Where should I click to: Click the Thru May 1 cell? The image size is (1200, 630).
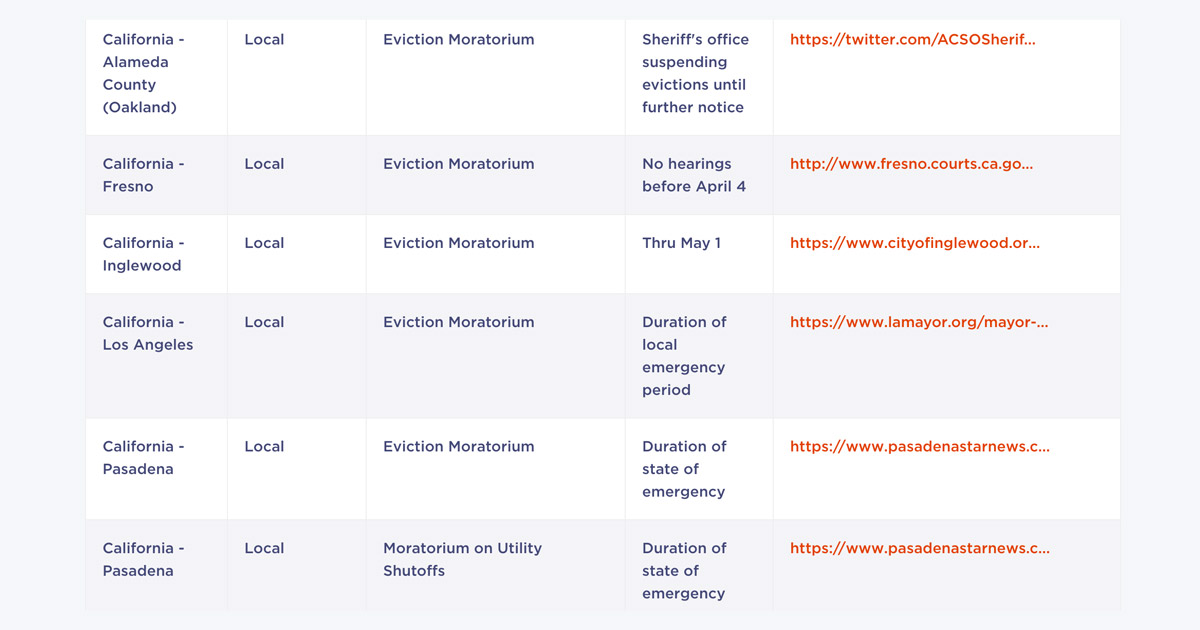(x=681, y=243)
